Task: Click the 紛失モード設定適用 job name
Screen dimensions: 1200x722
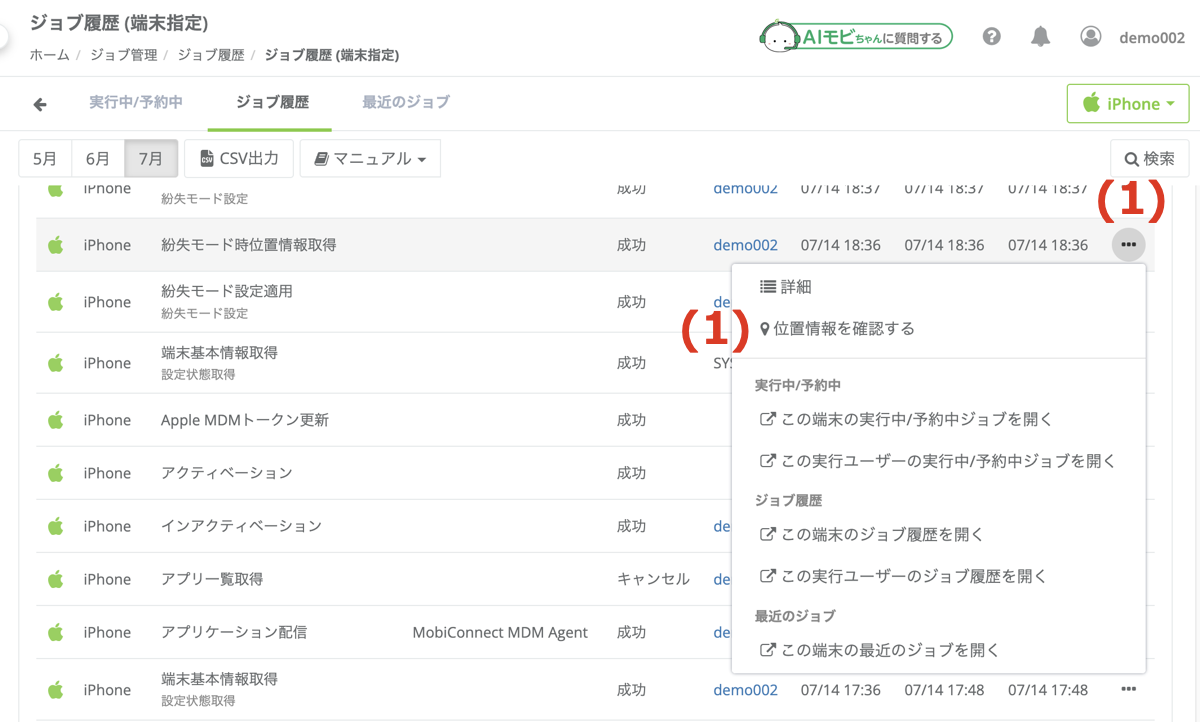Action: click(227, 292)
